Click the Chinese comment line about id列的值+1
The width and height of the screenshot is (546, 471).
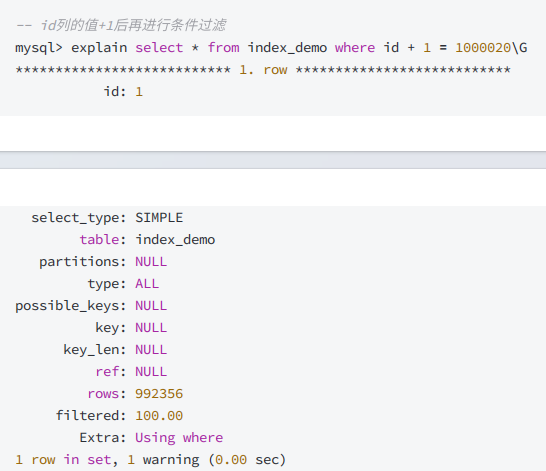[x=121, y=25]
